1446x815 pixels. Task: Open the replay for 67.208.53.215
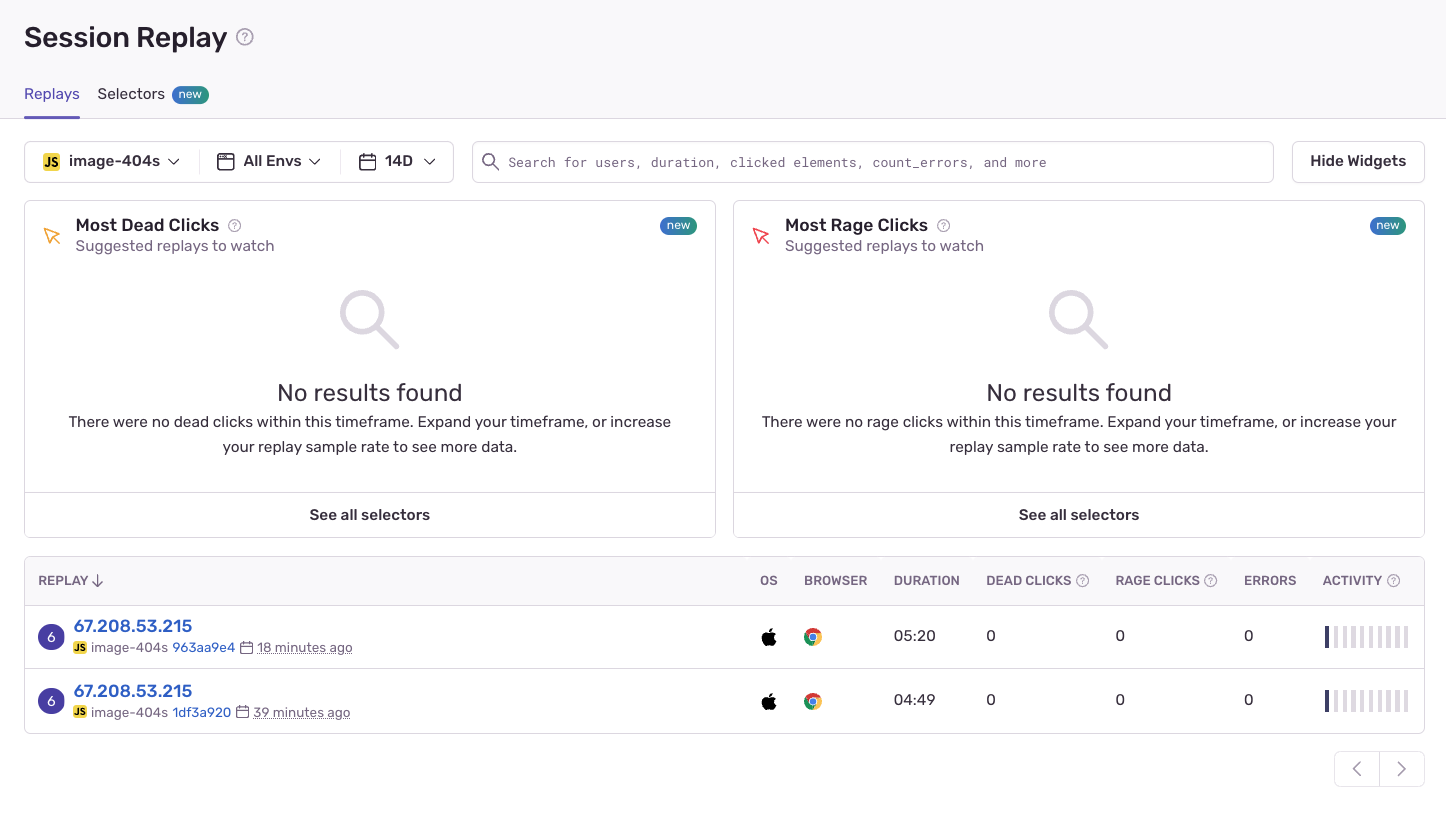tap(133, 625)
